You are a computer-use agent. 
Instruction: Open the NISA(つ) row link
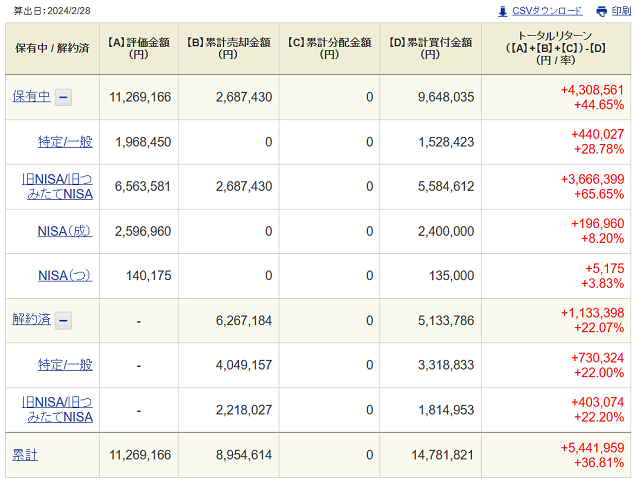tap(65, 276)
